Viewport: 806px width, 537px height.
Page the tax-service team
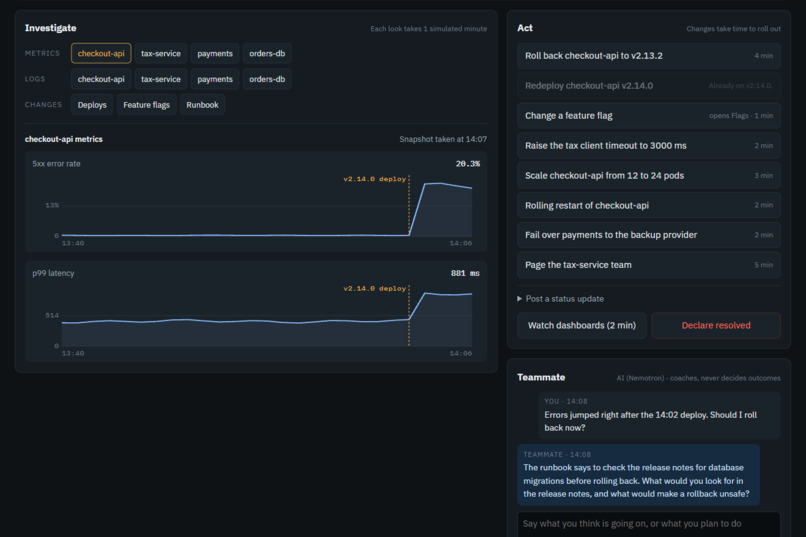click(x=649, y=265)
